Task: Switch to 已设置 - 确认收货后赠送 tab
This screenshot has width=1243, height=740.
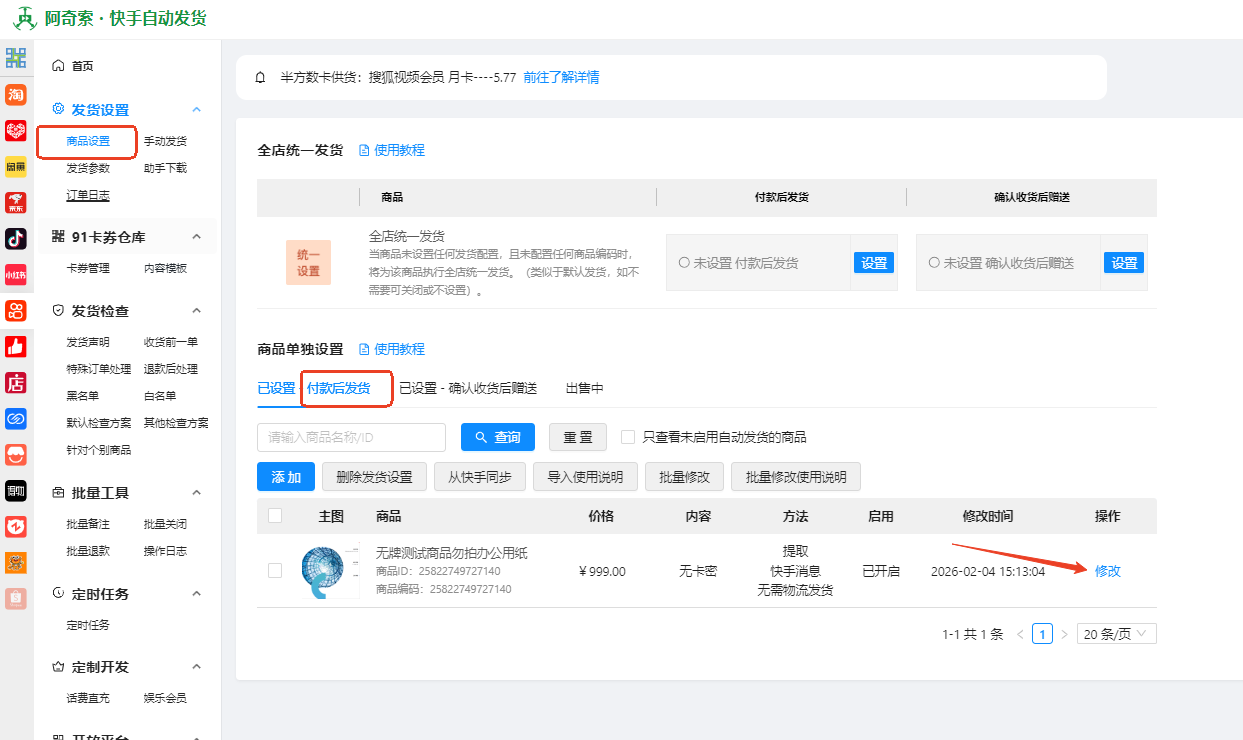Action: [468, 388]
